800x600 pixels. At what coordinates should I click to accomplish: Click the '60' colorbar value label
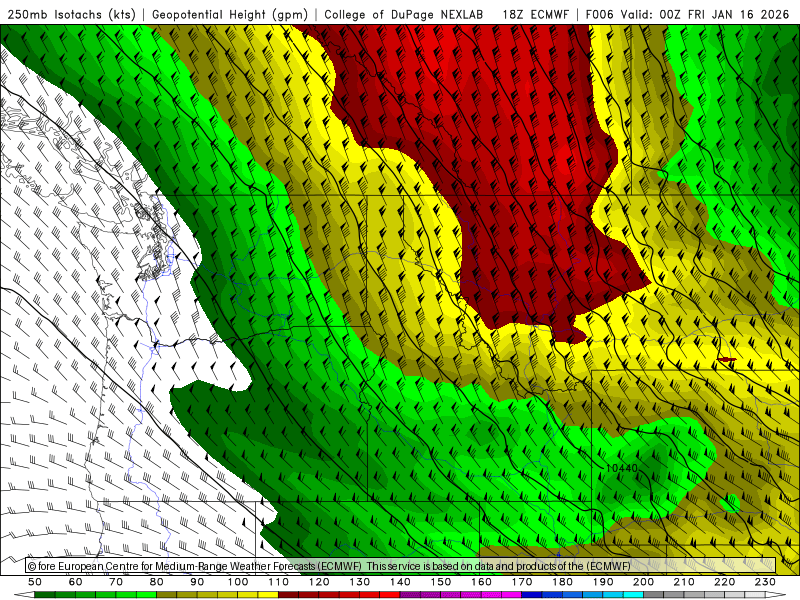(x=76, y=582)
